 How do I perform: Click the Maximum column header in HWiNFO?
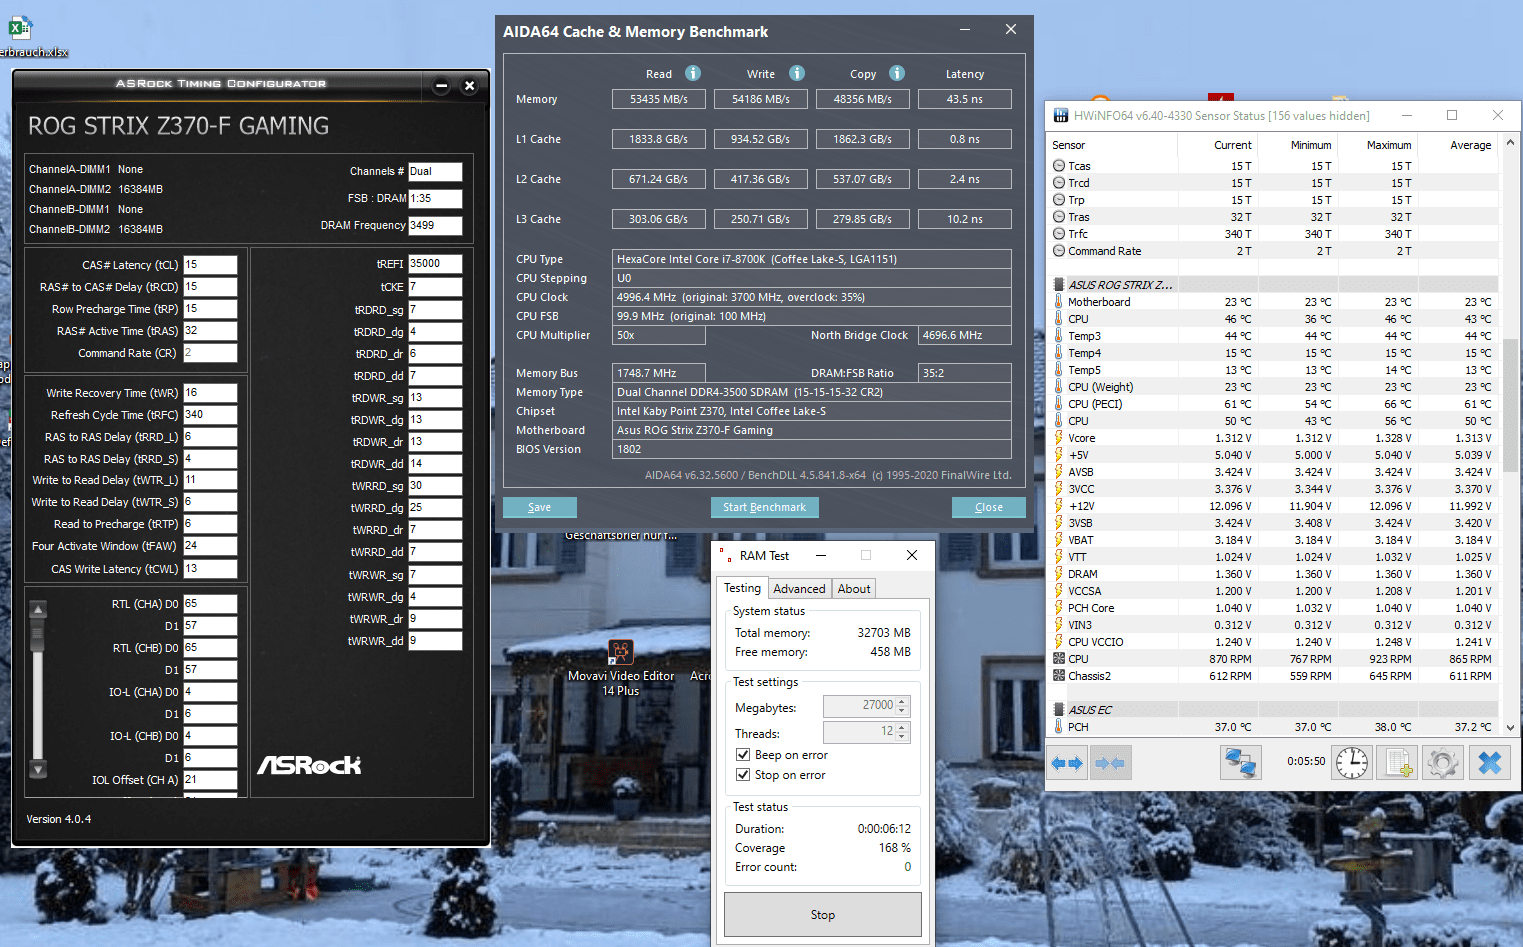(1378, 145)
